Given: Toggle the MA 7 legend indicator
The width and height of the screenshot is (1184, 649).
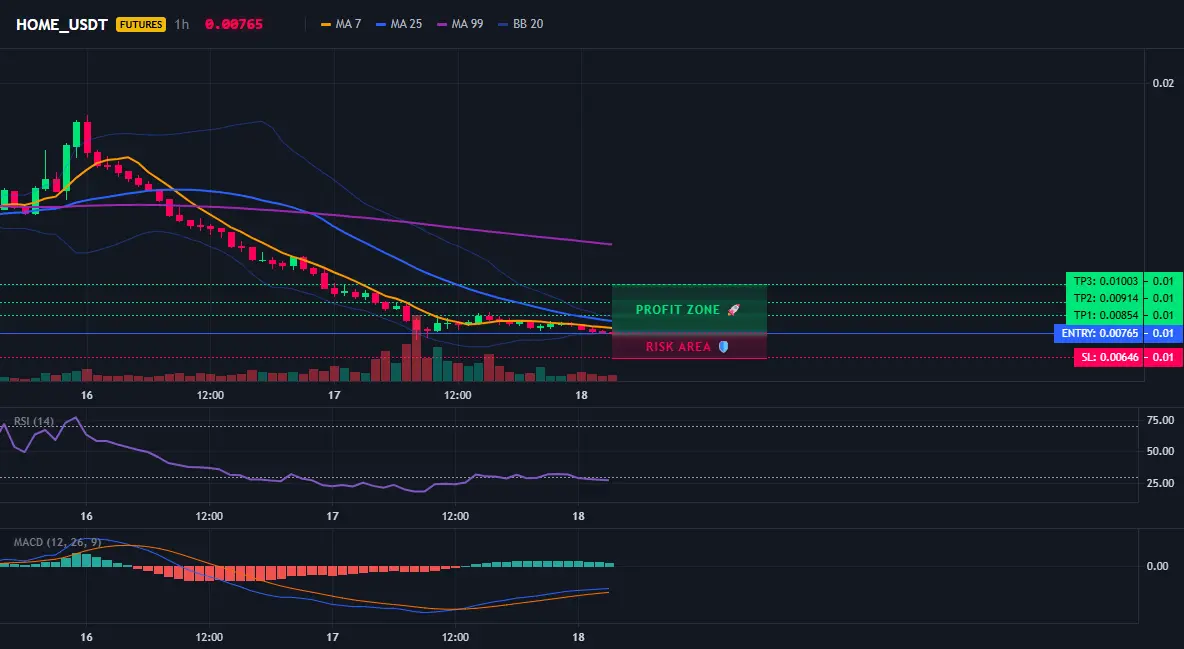Looking at the screenshot, I should tap(341, 24).
